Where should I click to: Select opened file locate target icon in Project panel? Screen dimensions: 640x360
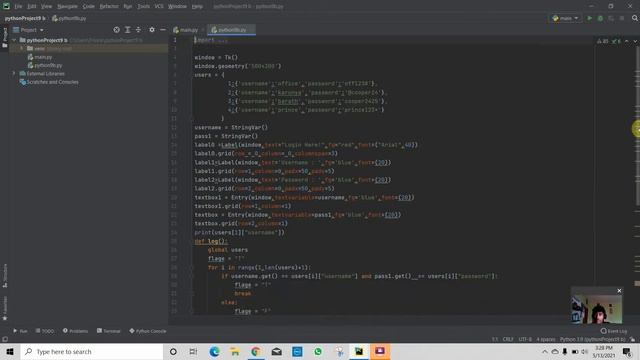point(116,30)
